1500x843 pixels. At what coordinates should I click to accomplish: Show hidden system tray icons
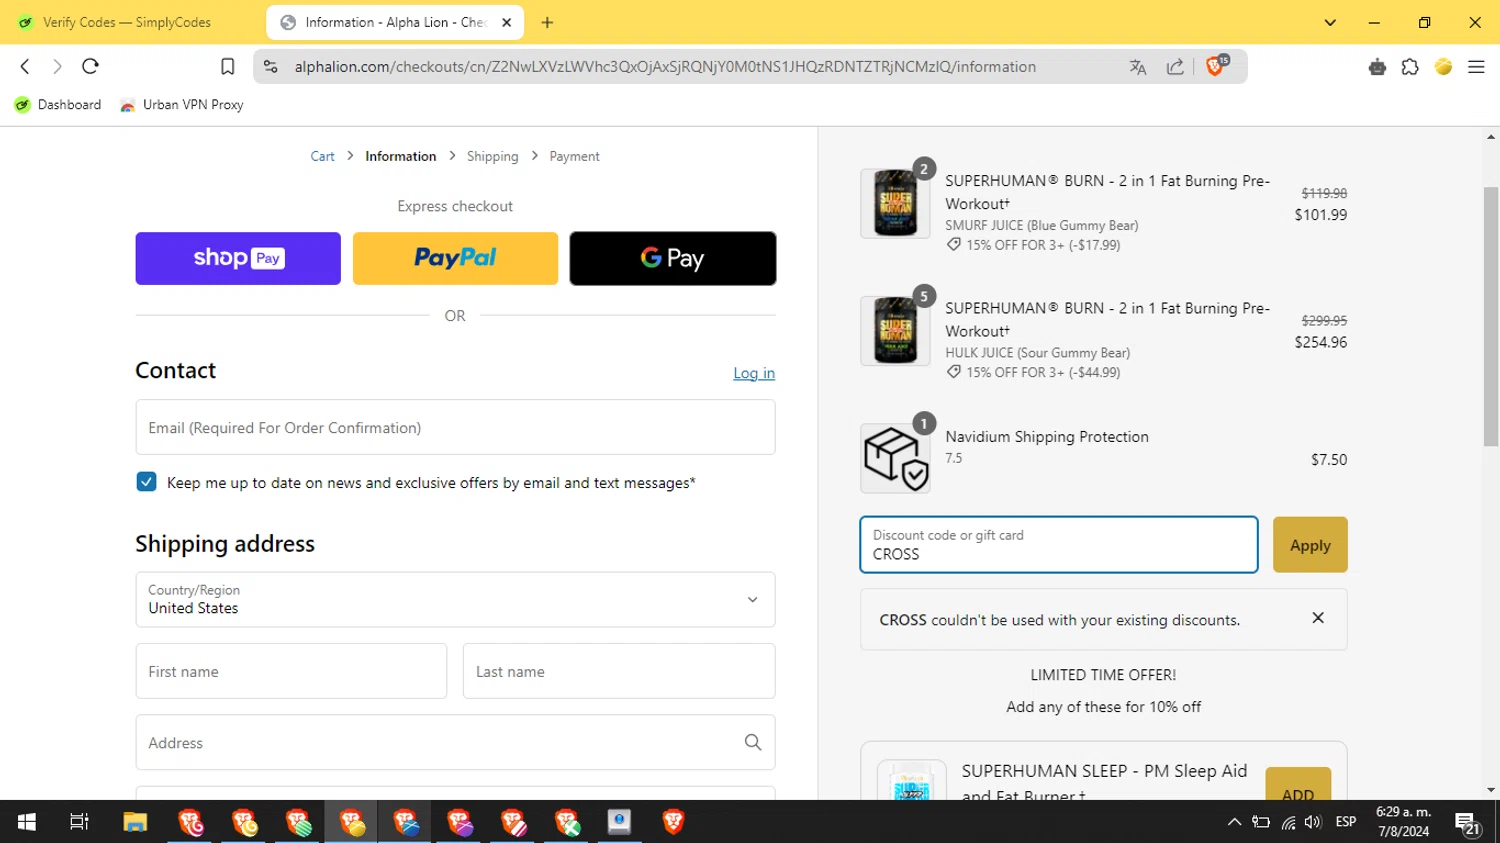(1234, 822)
